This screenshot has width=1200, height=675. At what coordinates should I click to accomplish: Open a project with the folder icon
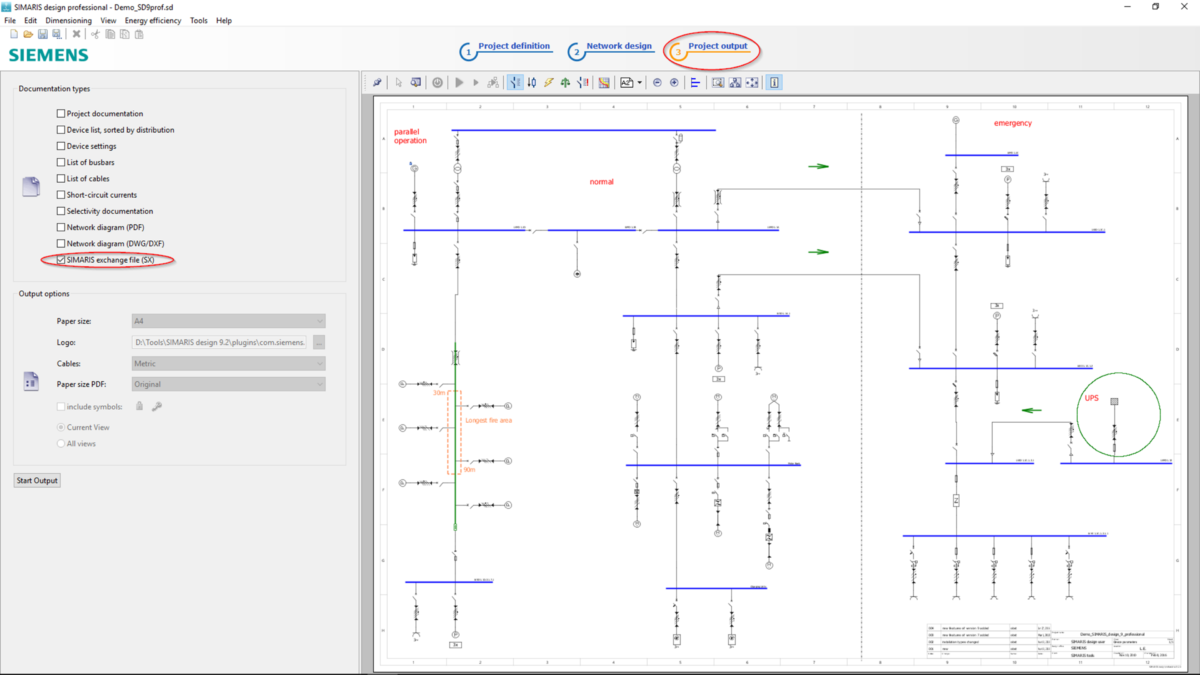28,34
